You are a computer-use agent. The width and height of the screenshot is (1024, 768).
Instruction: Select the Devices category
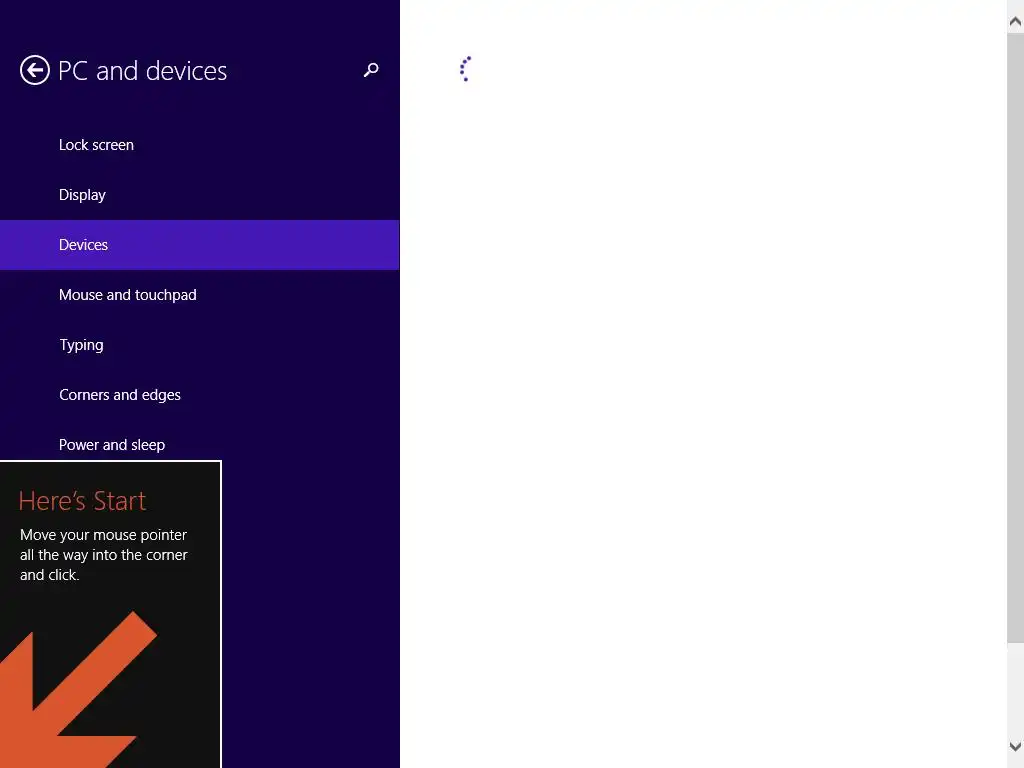pyautogui.click(x=200, y=245)
